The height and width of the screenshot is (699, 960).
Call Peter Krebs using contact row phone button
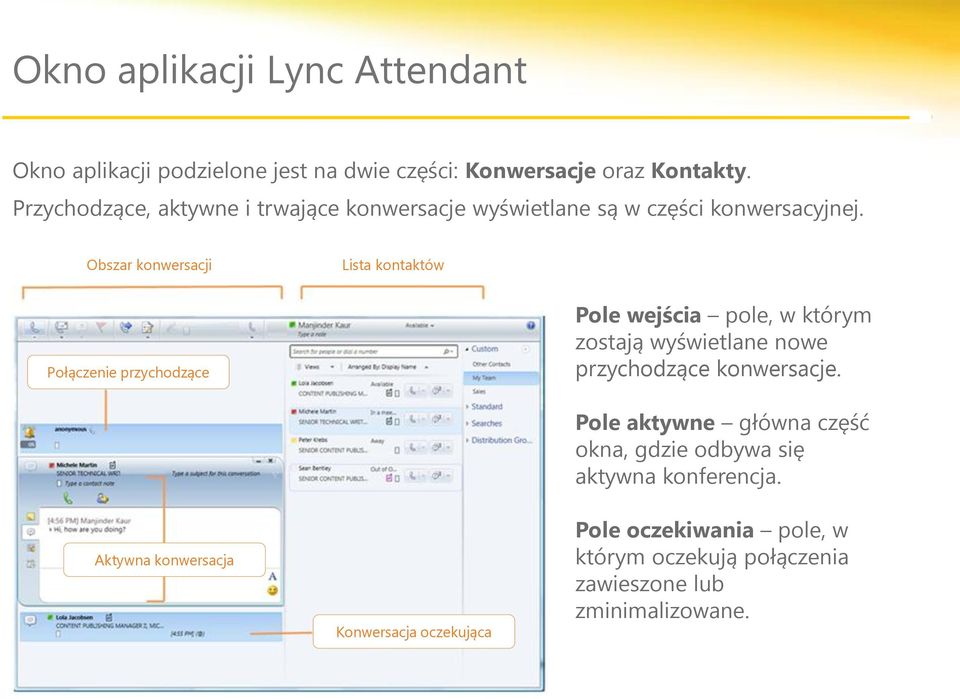413,448
